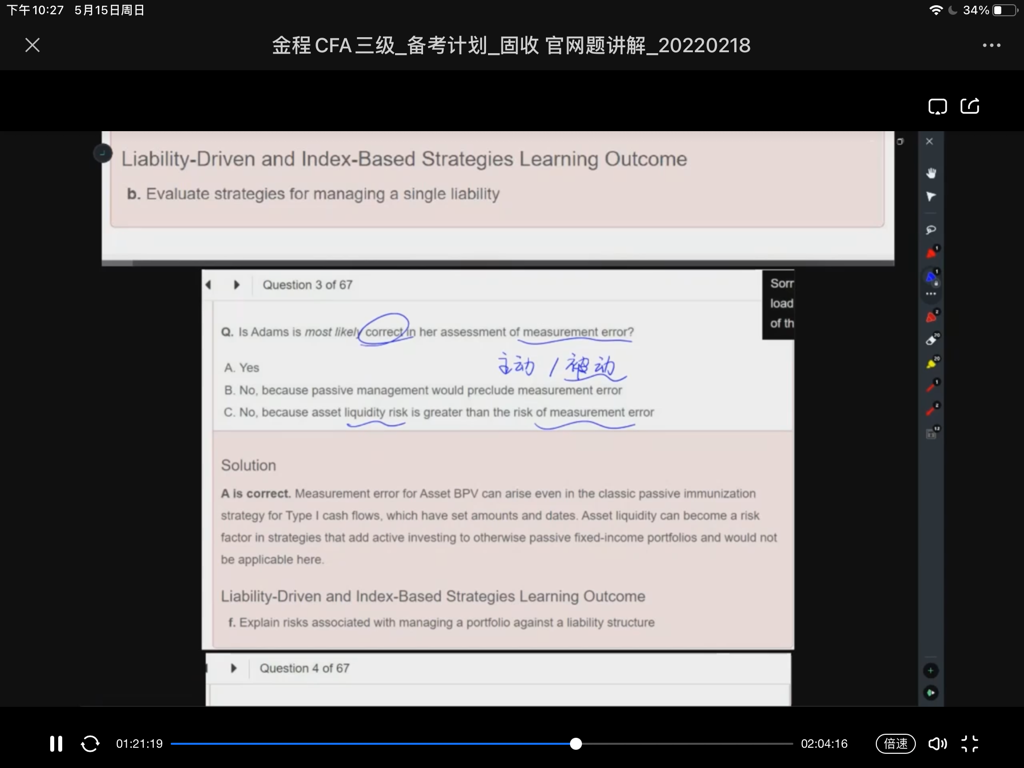Mute the video volume
Image resolution: width=1024 pixels, height=768 pixels.
pyautogui.click(x=937, y=743)
